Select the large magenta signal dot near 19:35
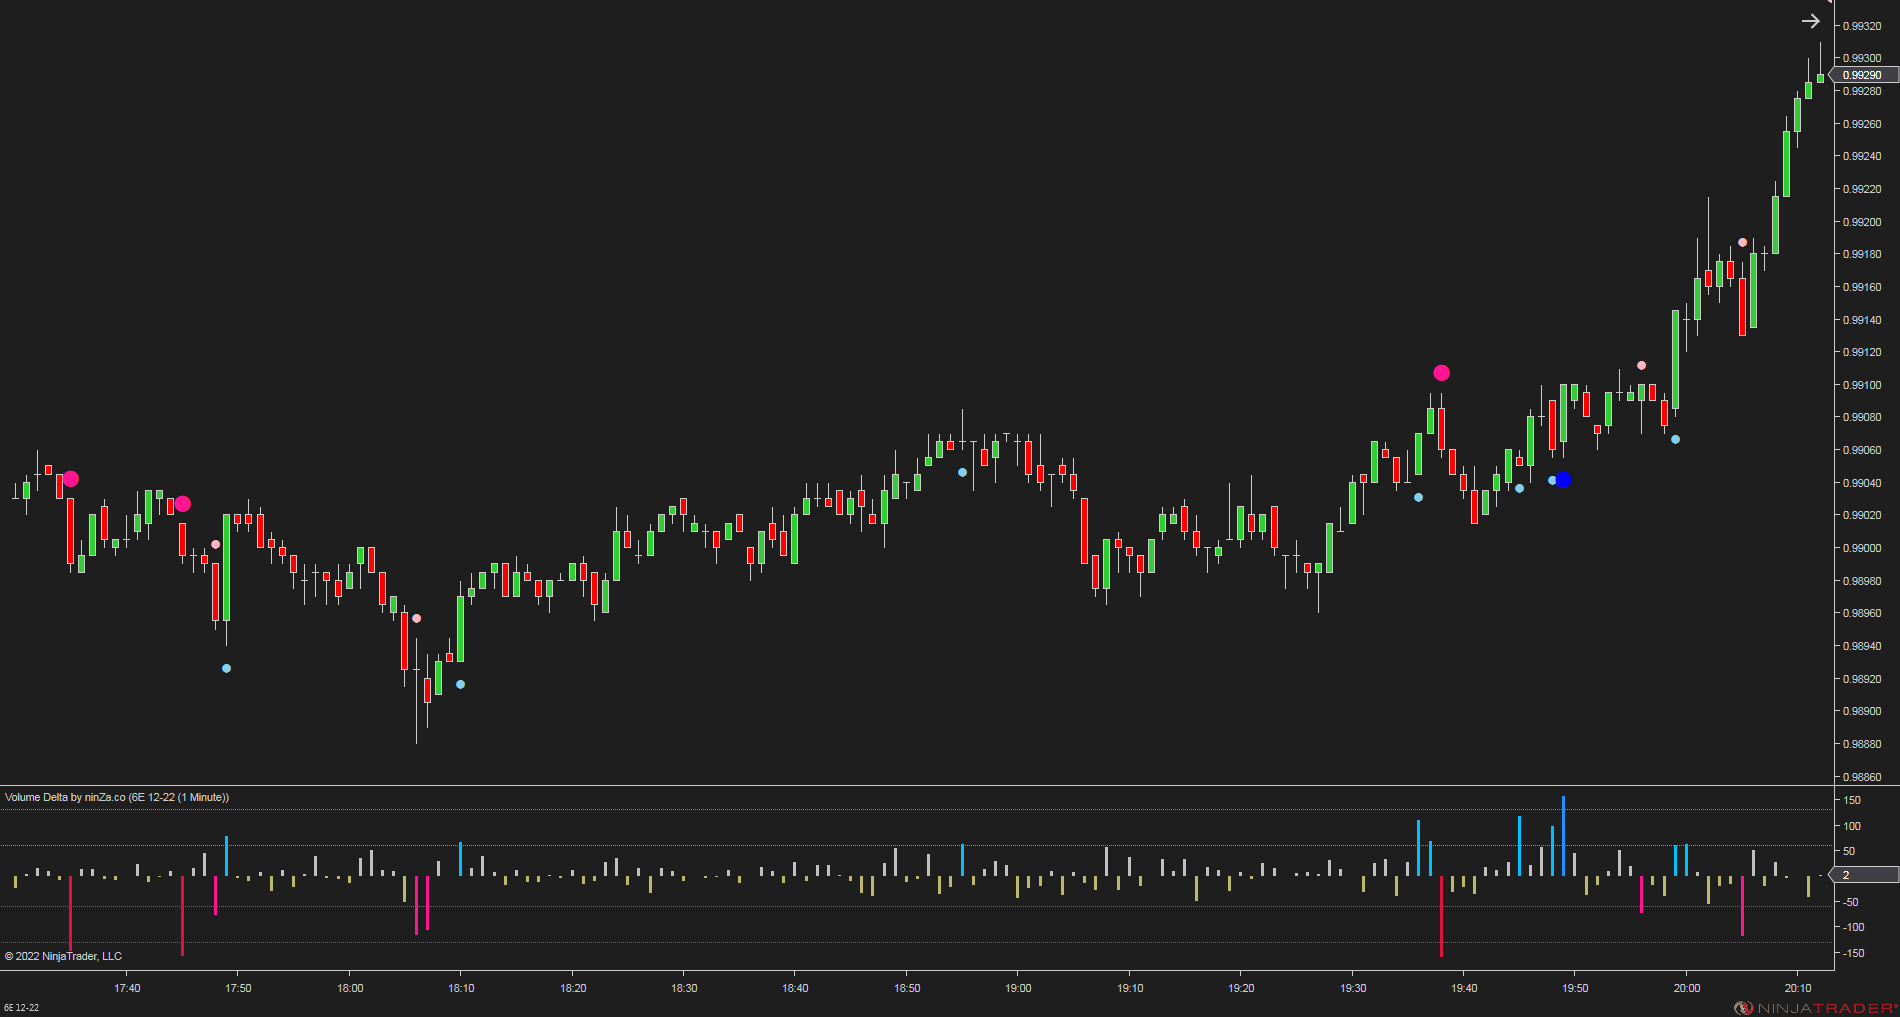Screen dimensions: 1900x1017 (x=1441, y=372)
